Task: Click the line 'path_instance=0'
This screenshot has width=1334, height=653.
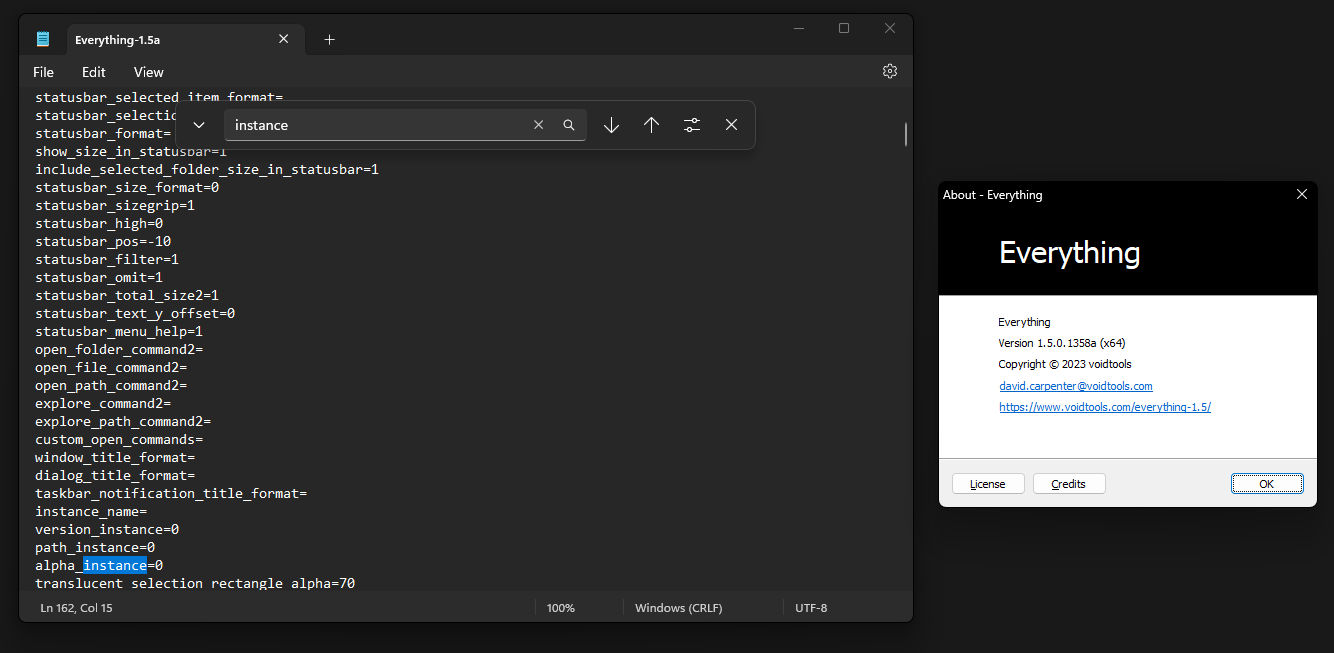Action: pos(95,547)
